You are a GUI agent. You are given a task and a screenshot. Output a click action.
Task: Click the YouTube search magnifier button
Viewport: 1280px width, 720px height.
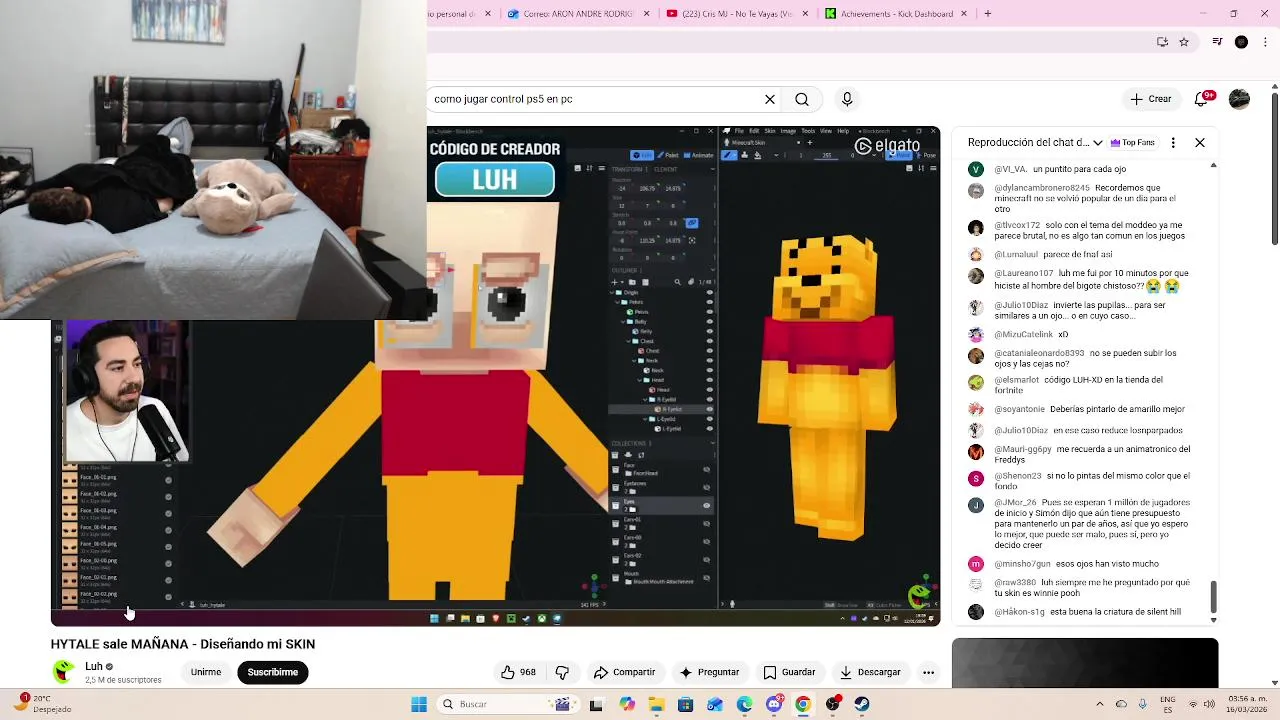[802, 99]
